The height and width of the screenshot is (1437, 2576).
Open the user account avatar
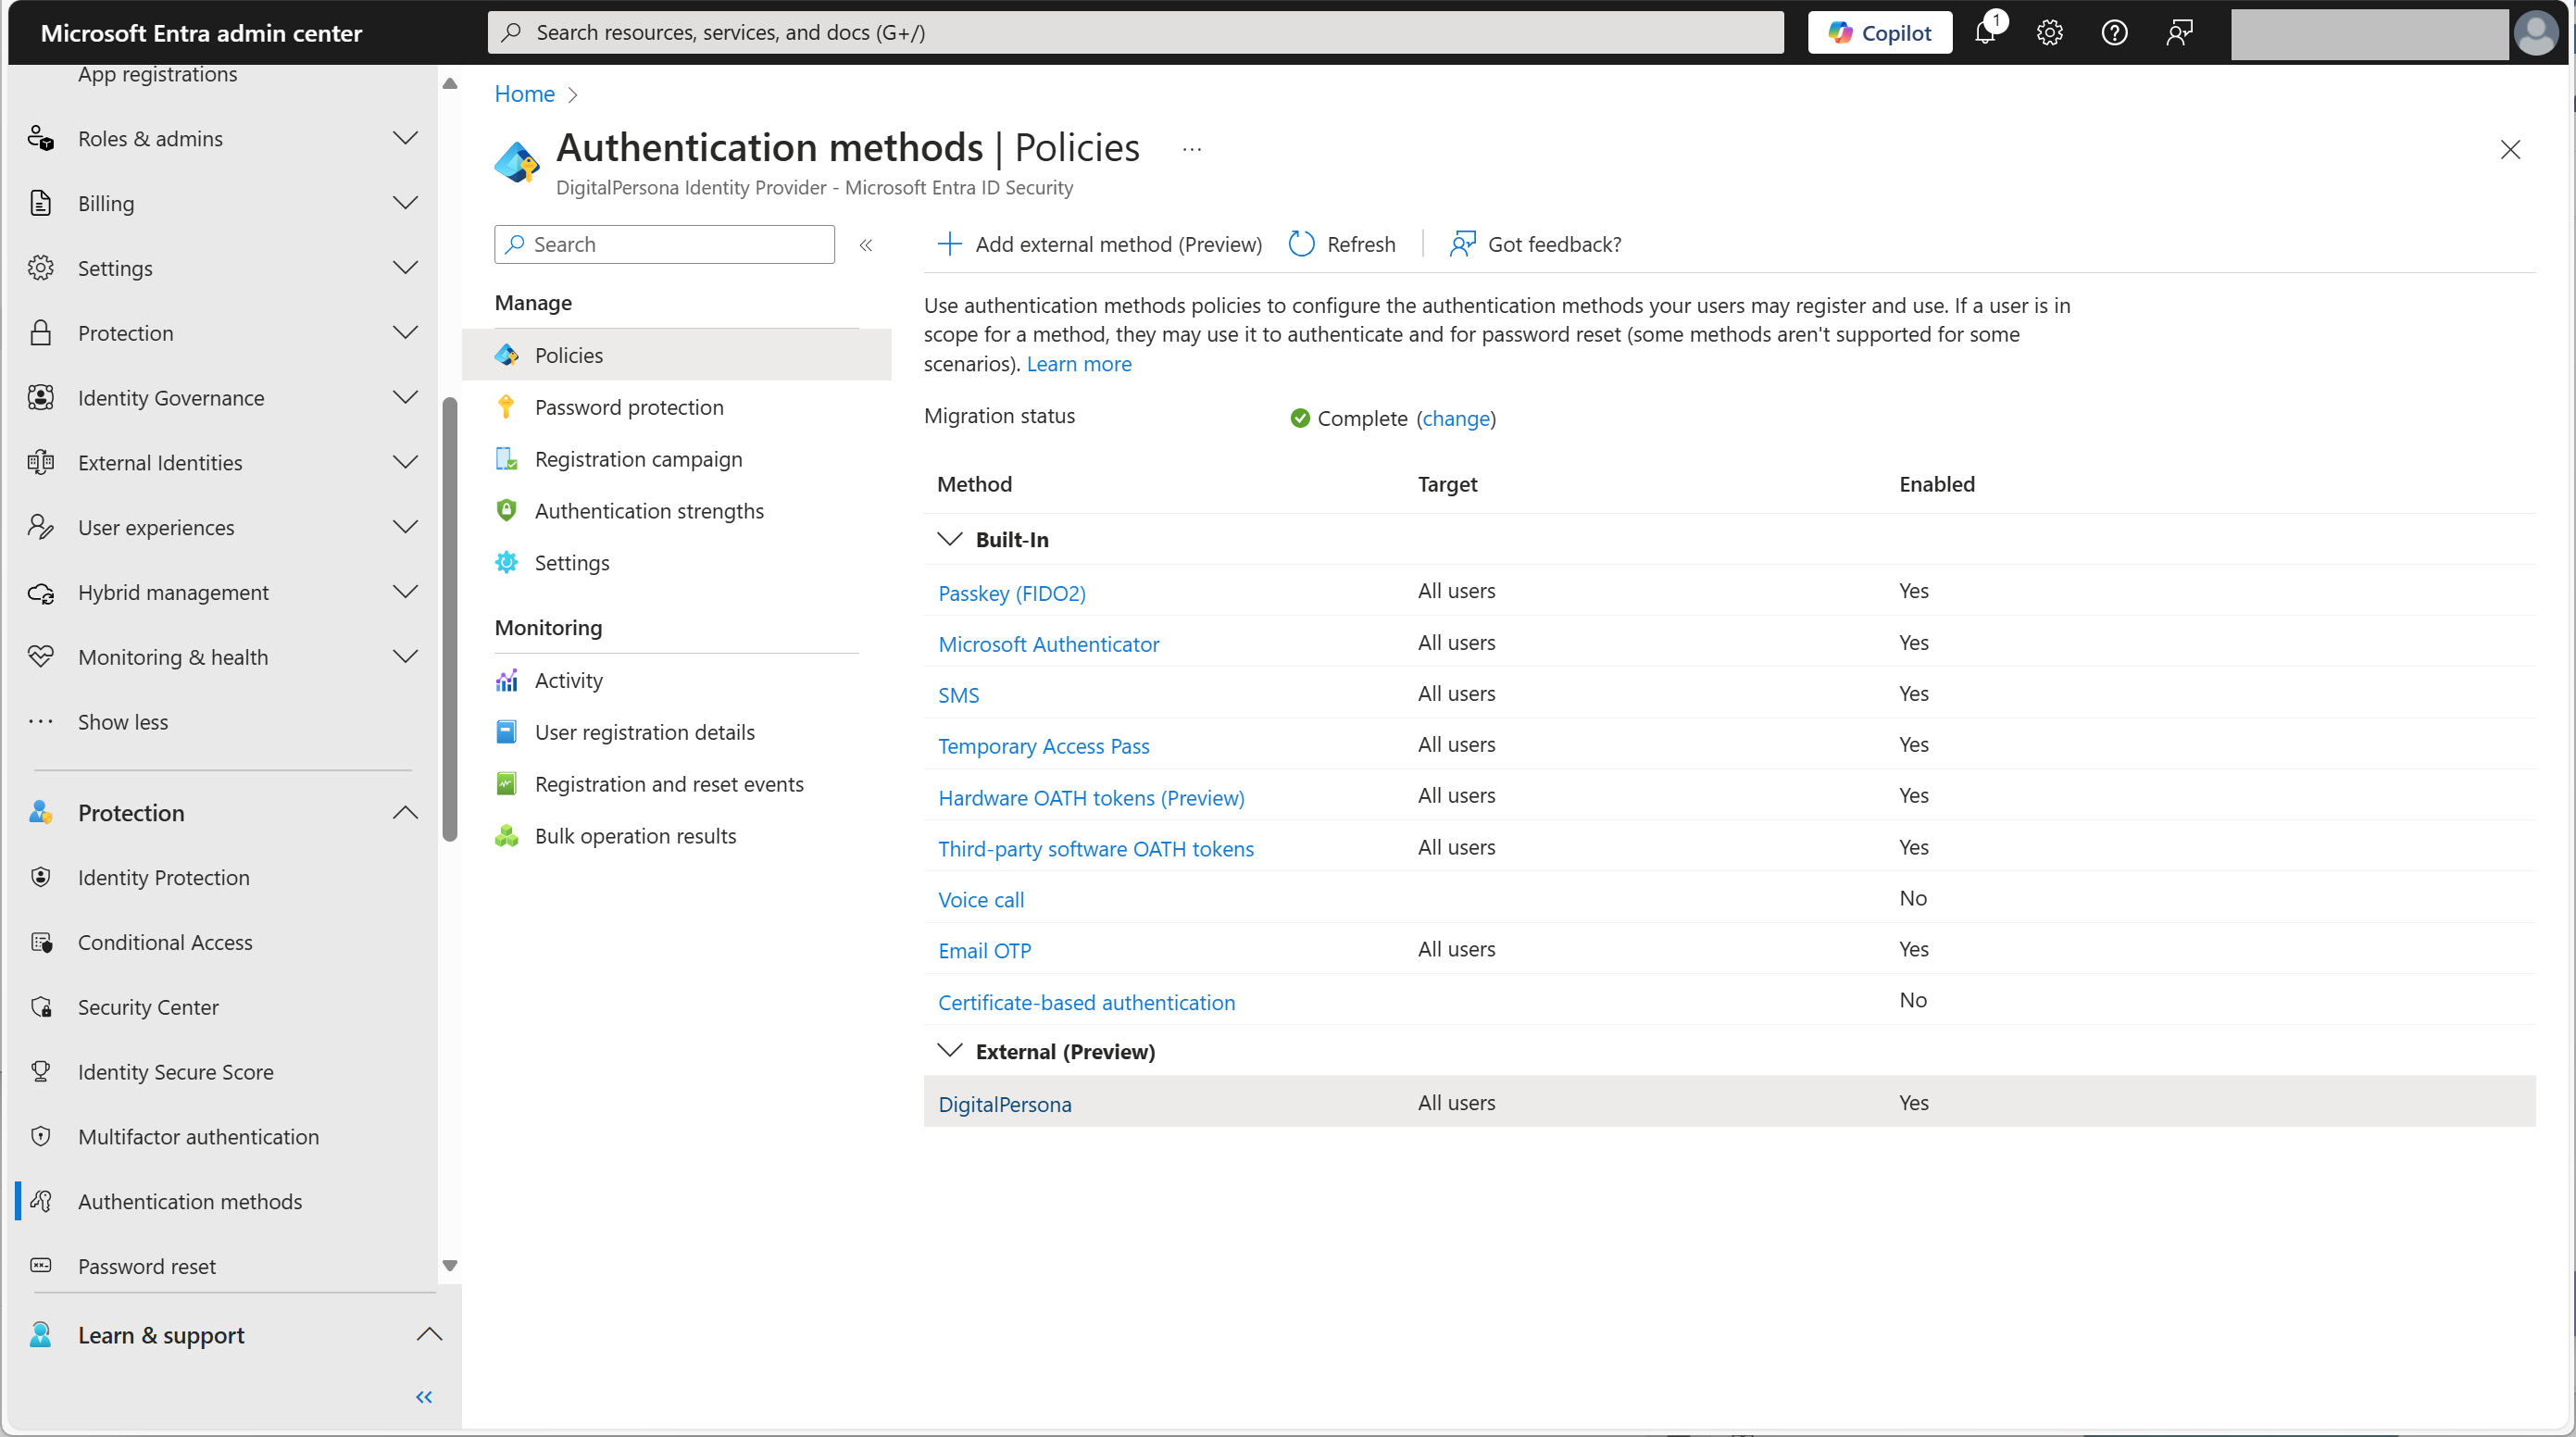(x=2535, y=33)
